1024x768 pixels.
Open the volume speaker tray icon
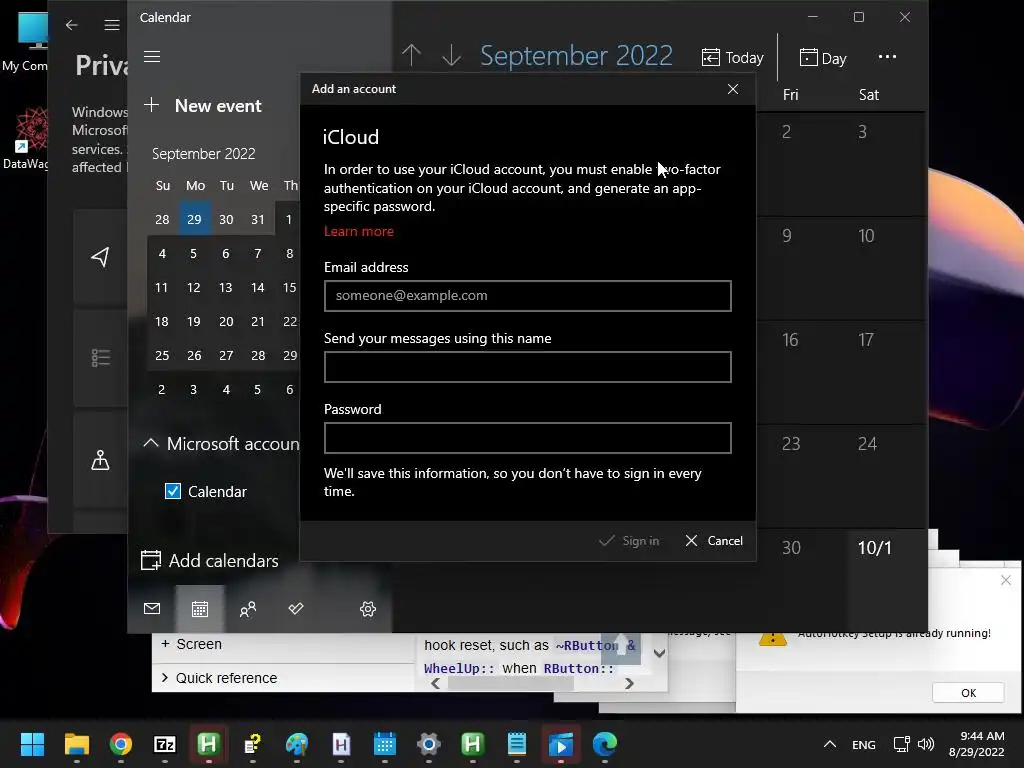pyautogui.click(x=926, y=744)
